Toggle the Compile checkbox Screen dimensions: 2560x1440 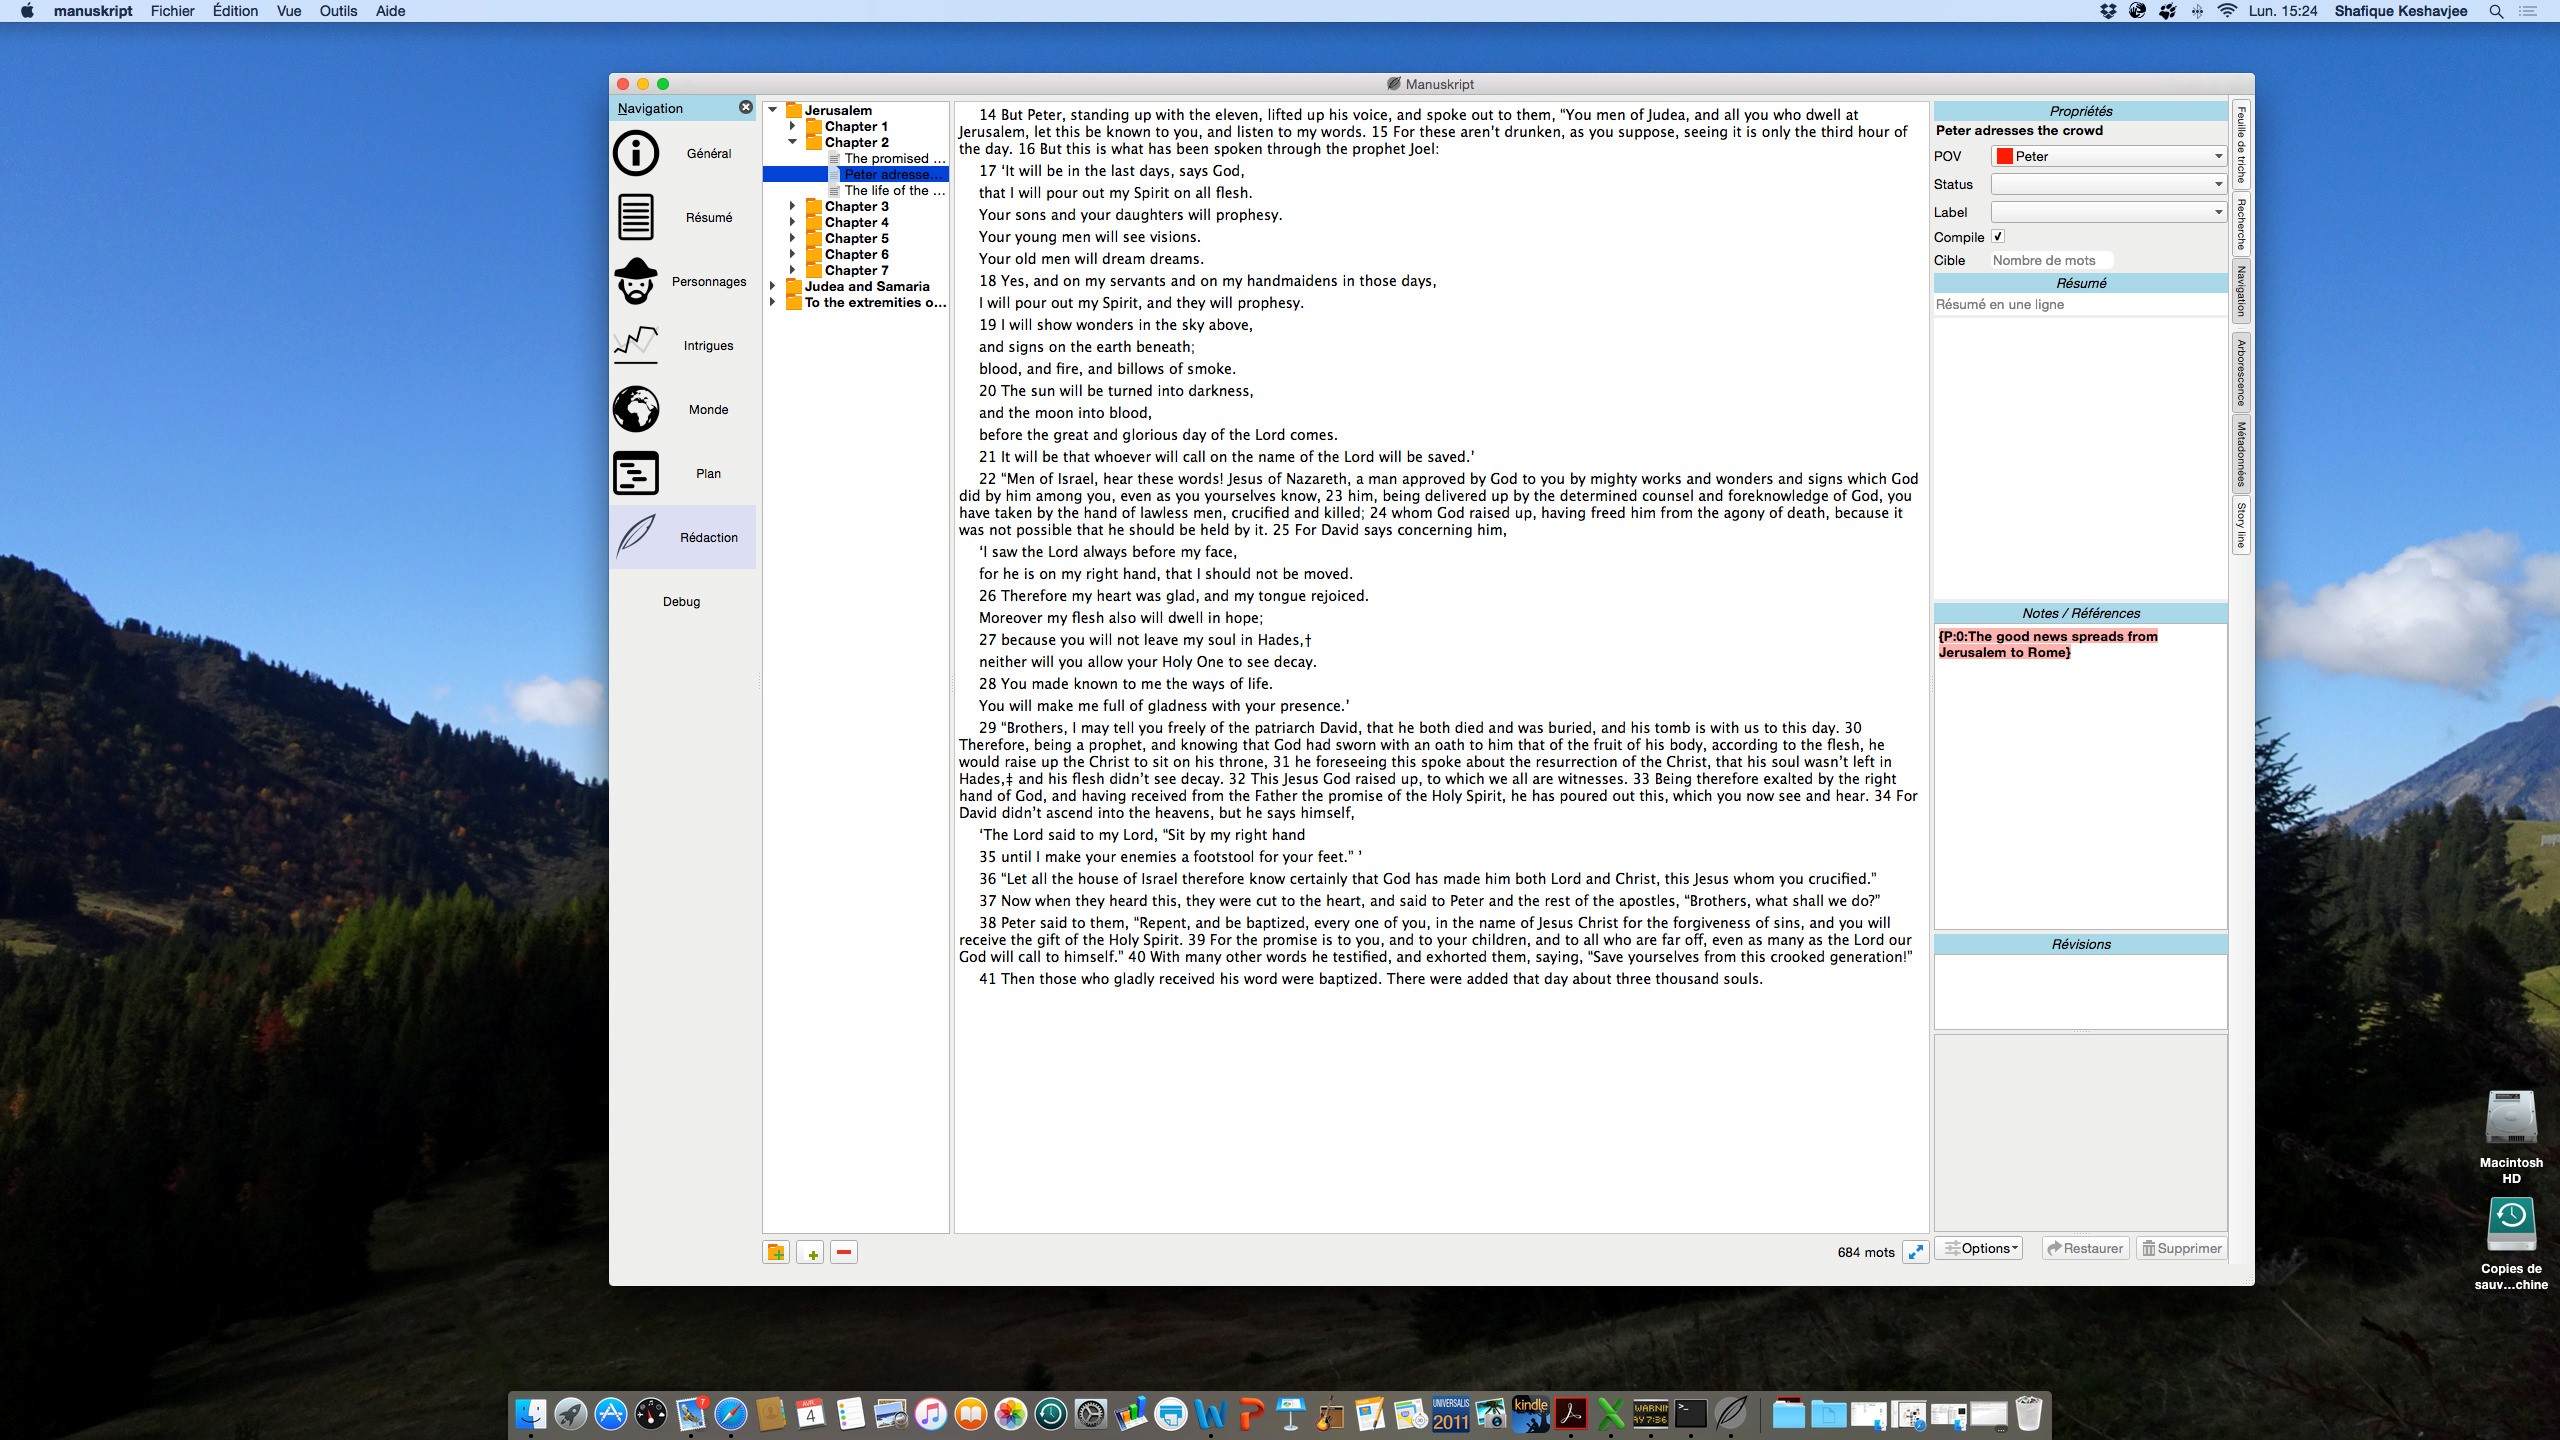tap(1998, 237)
